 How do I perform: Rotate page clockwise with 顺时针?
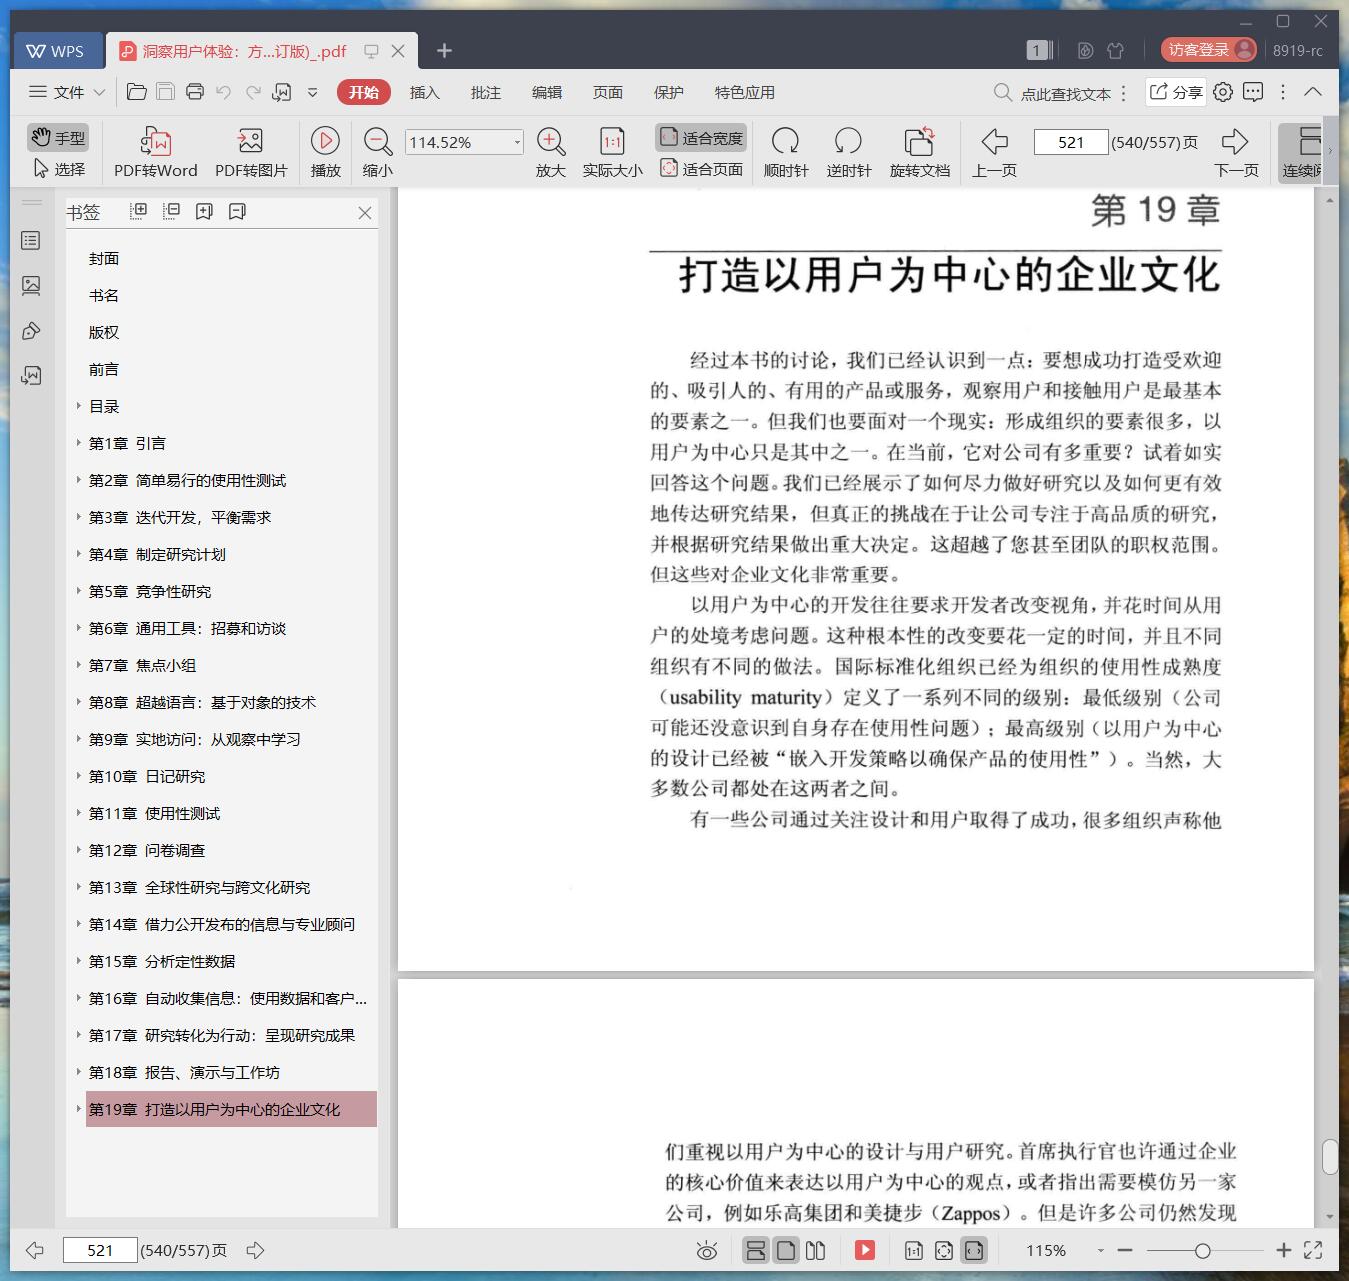[785, 141]
